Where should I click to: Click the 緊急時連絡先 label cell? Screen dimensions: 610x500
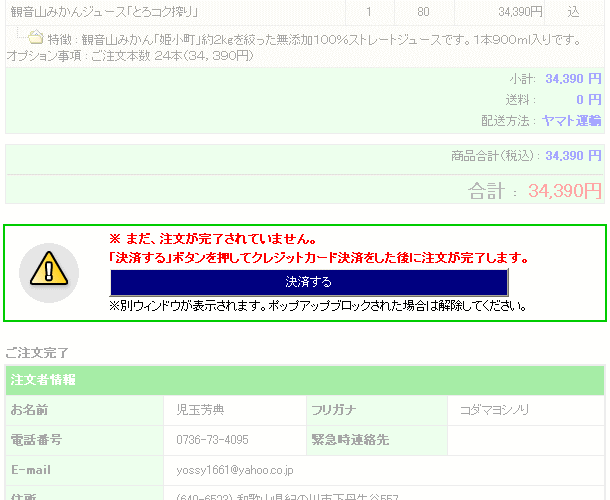click(377, 440)
